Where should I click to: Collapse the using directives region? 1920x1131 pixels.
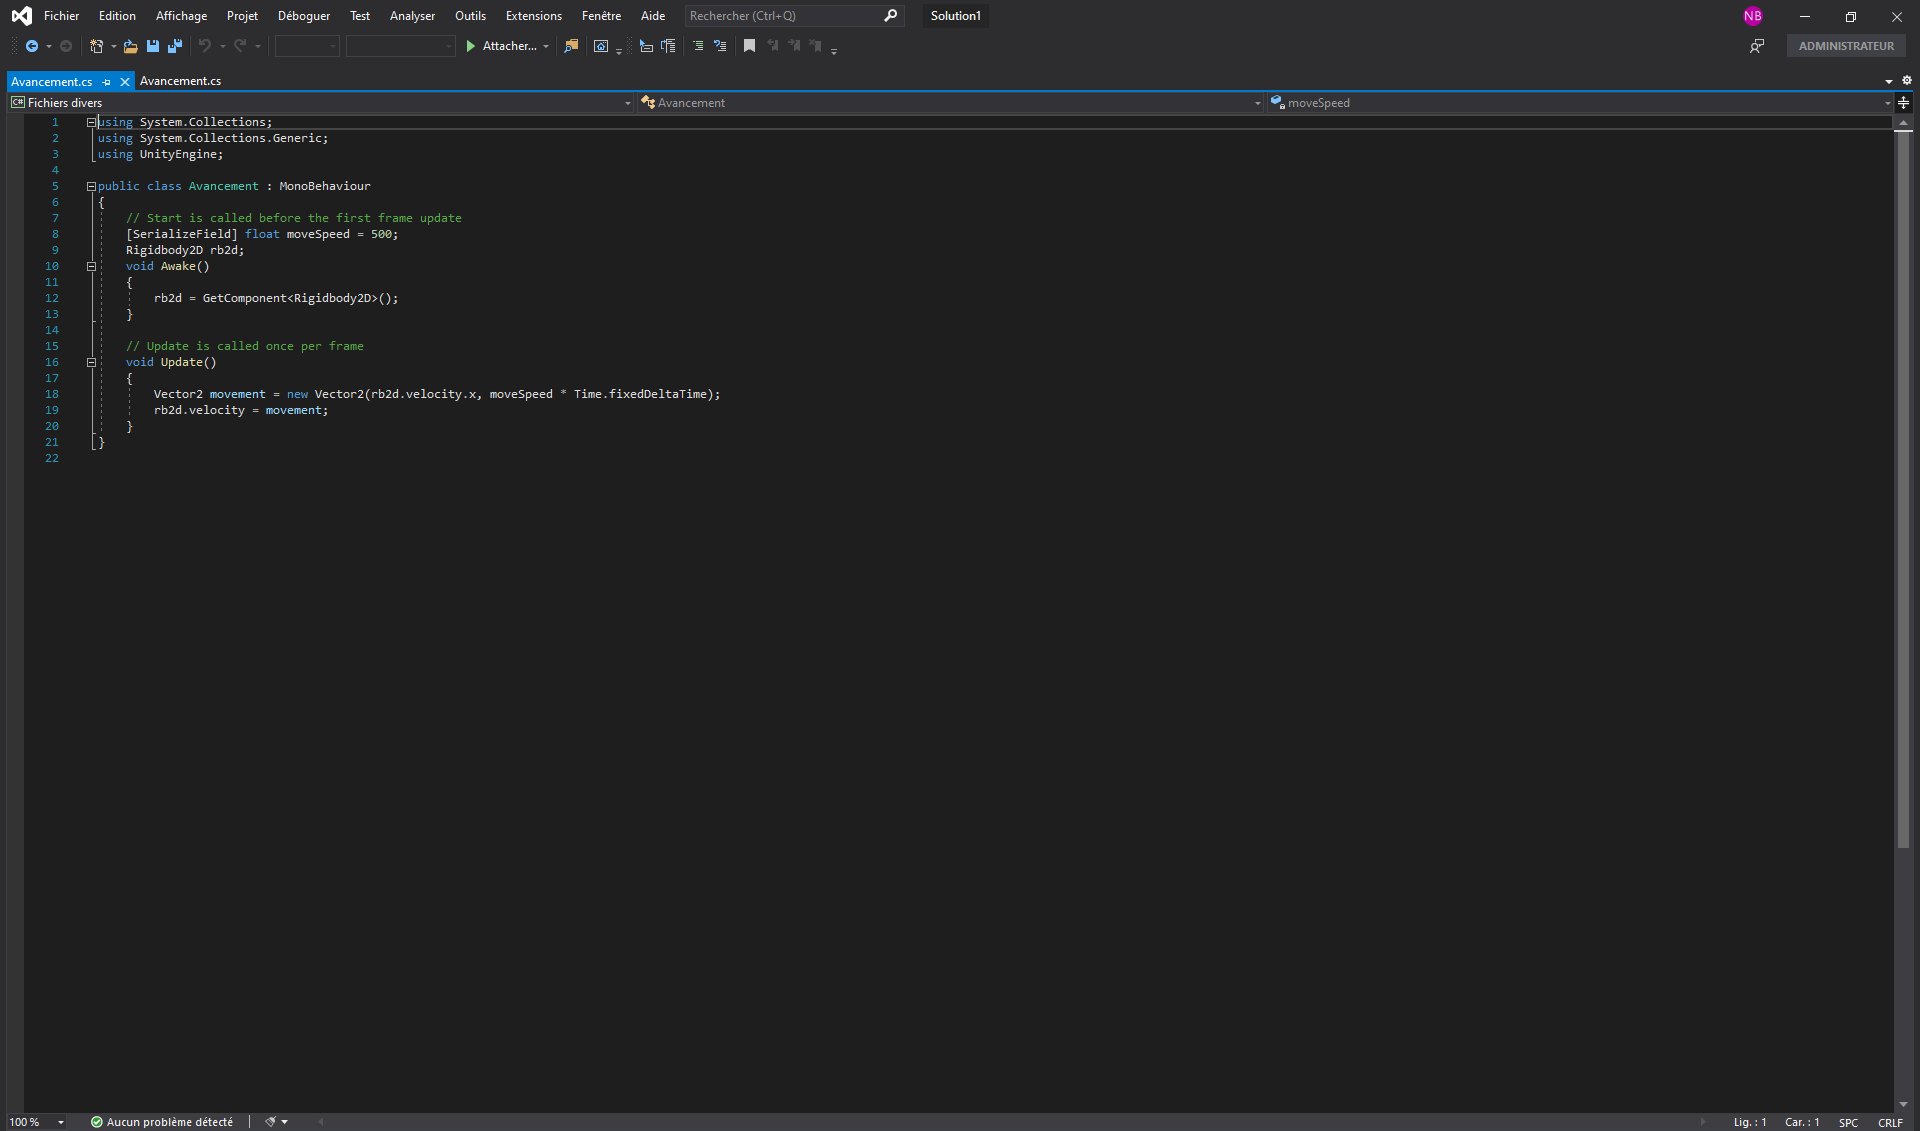coord(91,122)
